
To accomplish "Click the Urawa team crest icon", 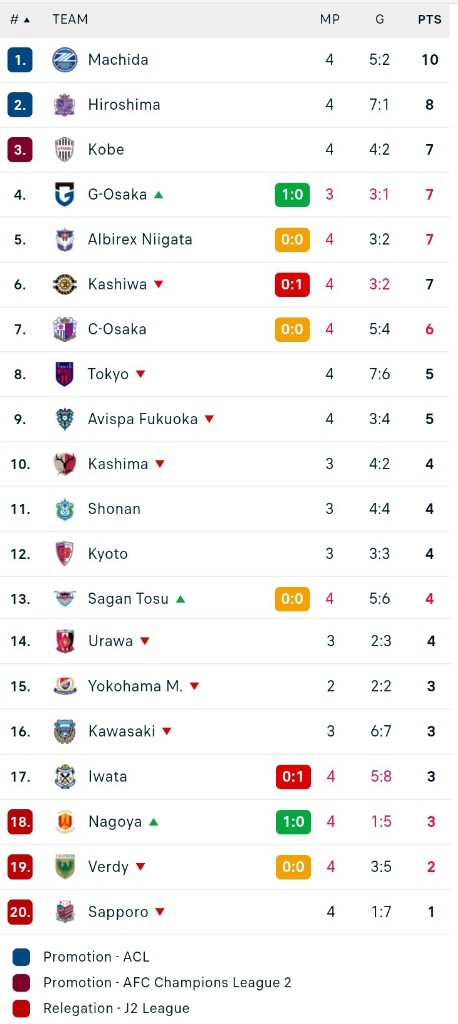I will pos(65,641).
